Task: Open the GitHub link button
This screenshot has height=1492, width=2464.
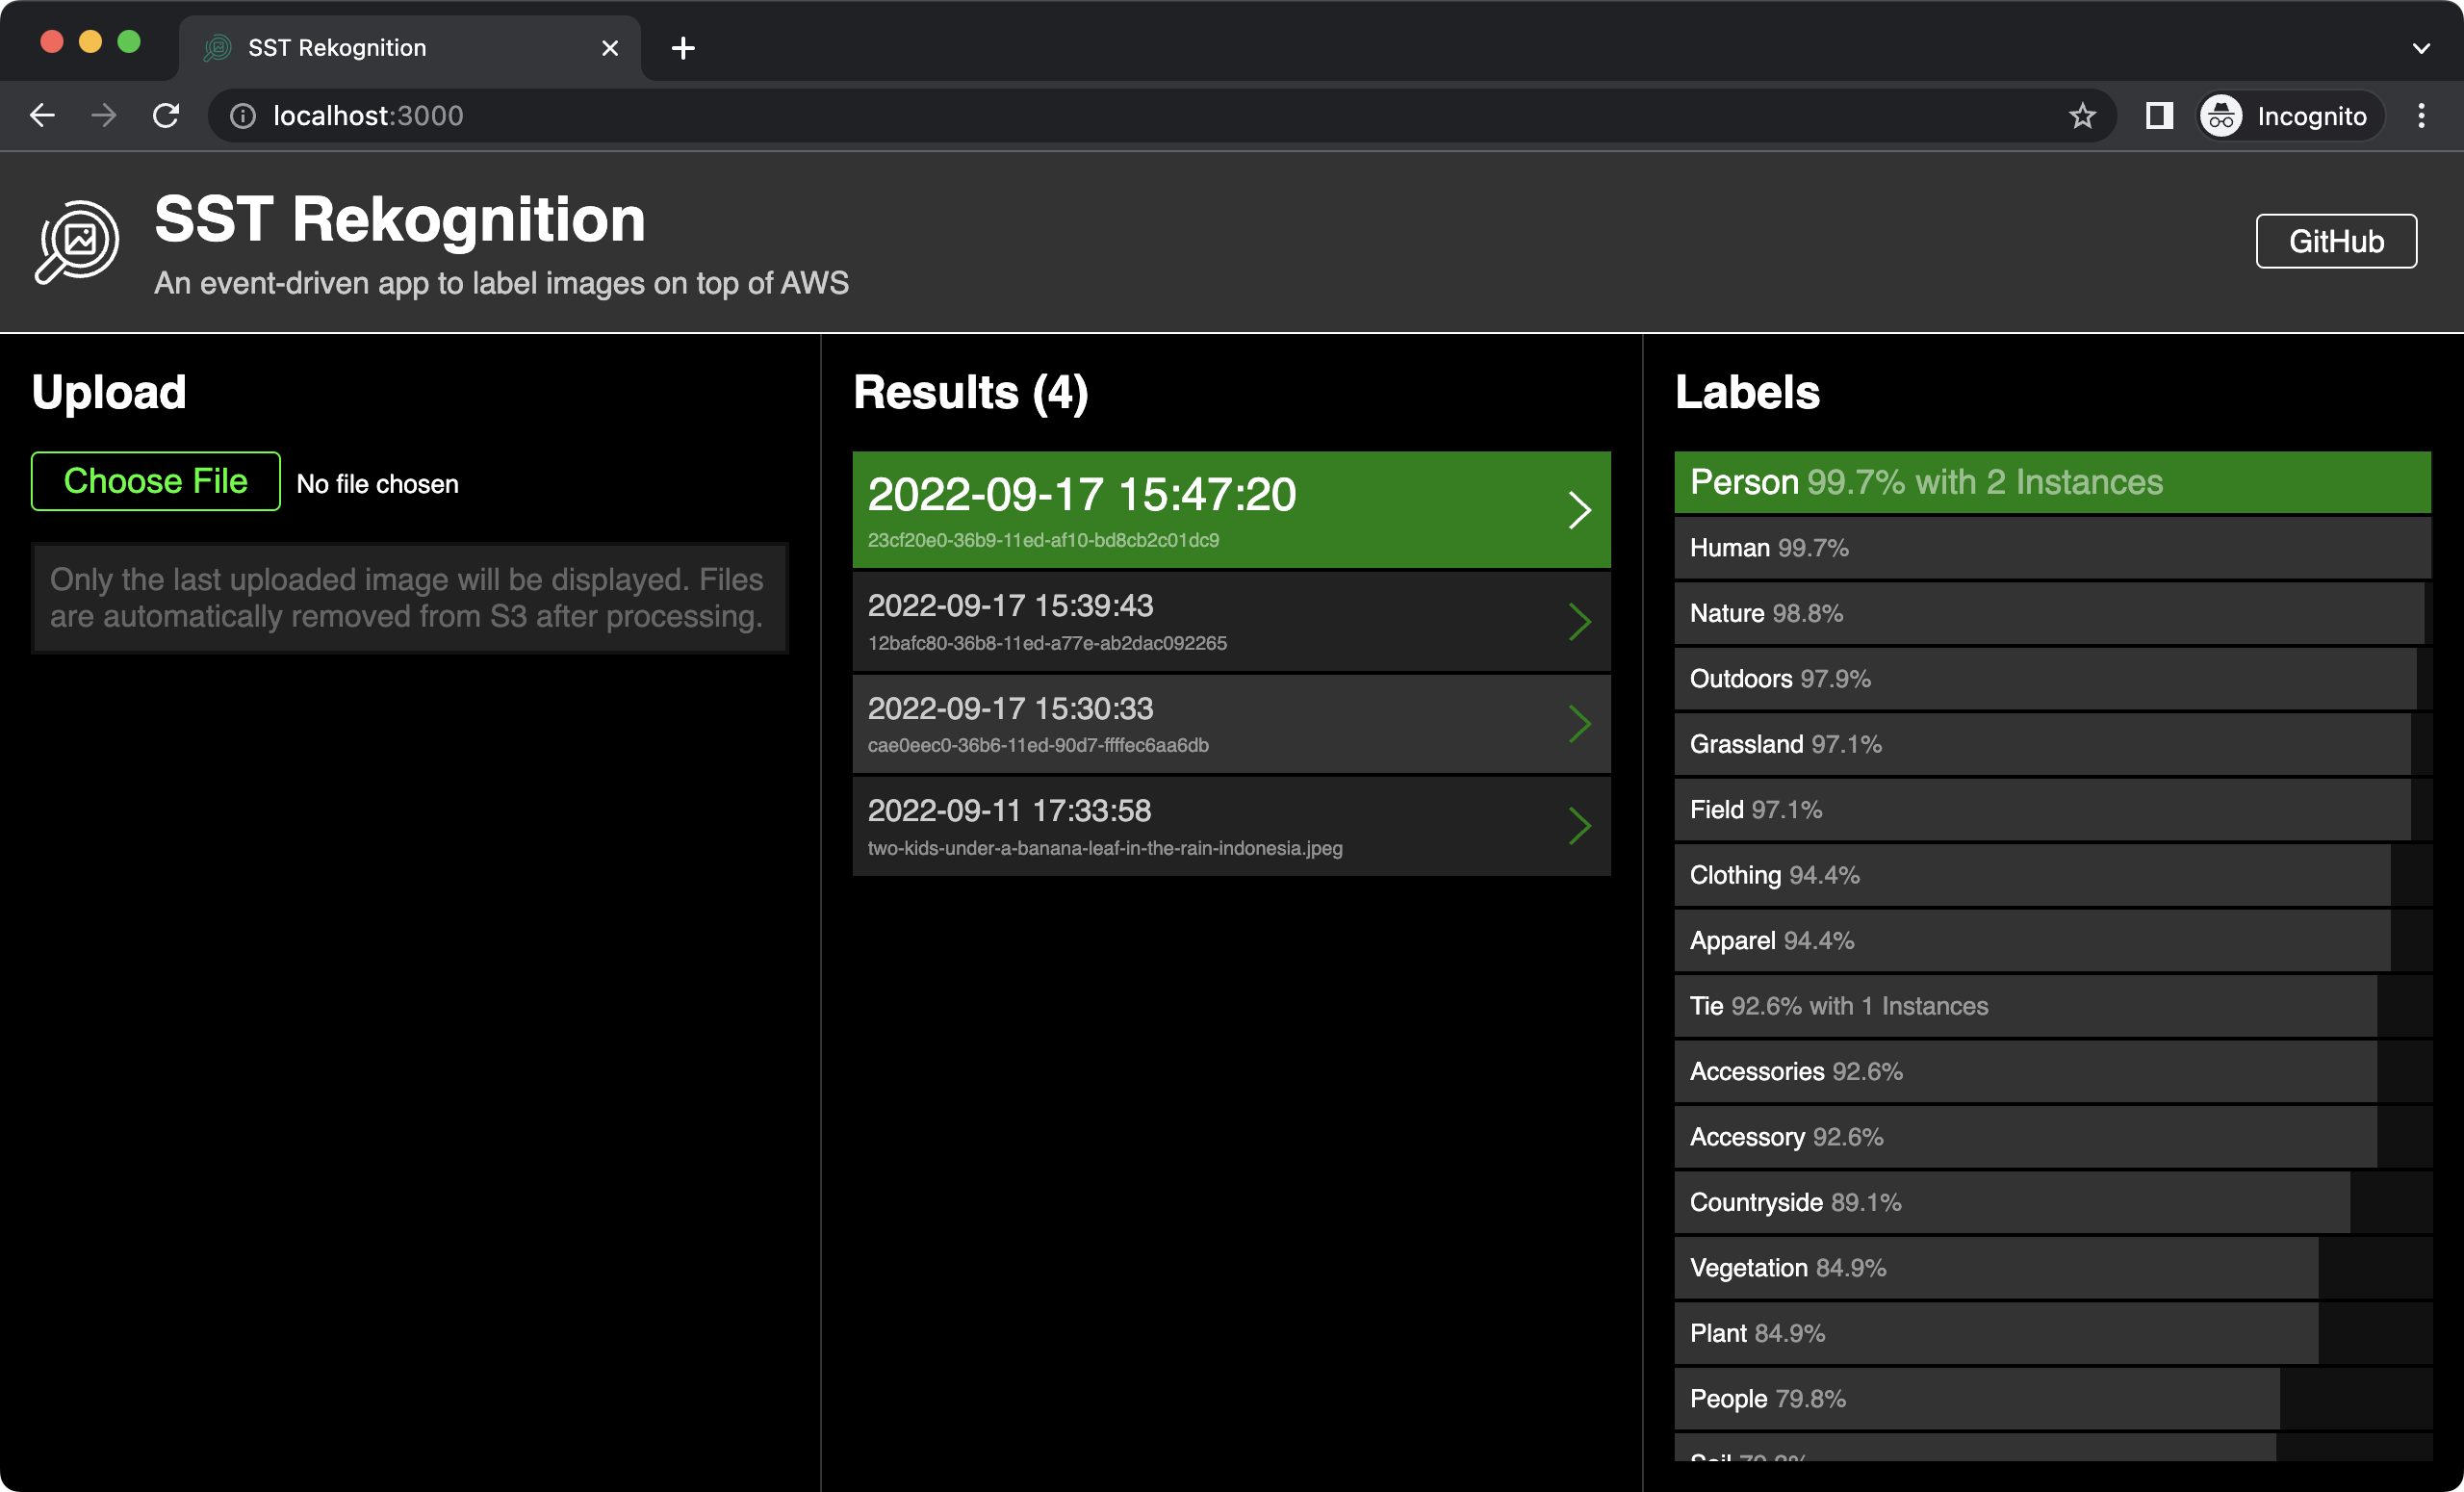Action: coord(2336,241)
